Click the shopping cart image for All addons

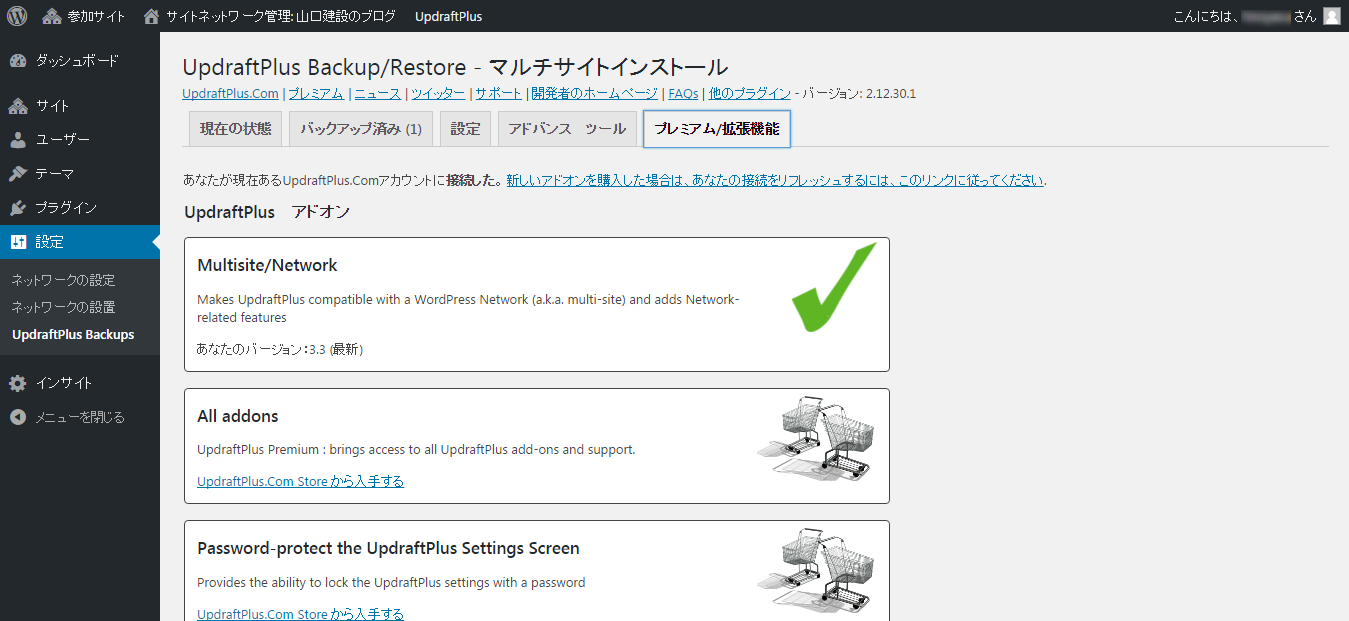coord(817,440)
